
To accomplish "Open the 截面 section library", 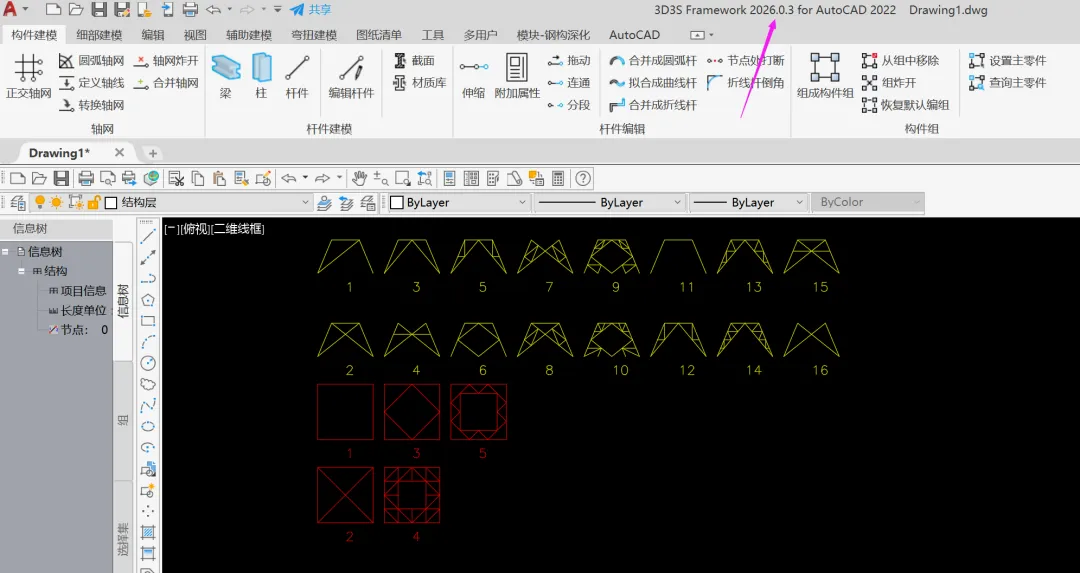I will (414, 61).
